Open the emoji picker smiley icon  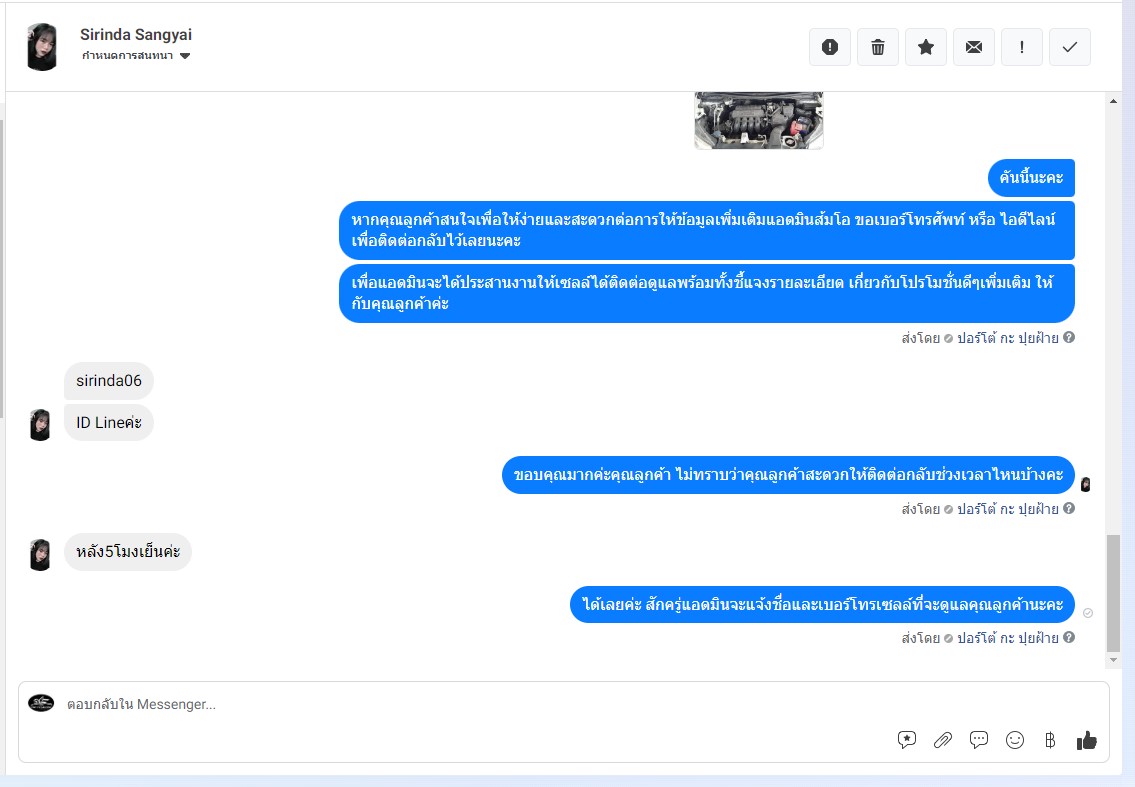pyautogui.click(x=1015, y=739)
